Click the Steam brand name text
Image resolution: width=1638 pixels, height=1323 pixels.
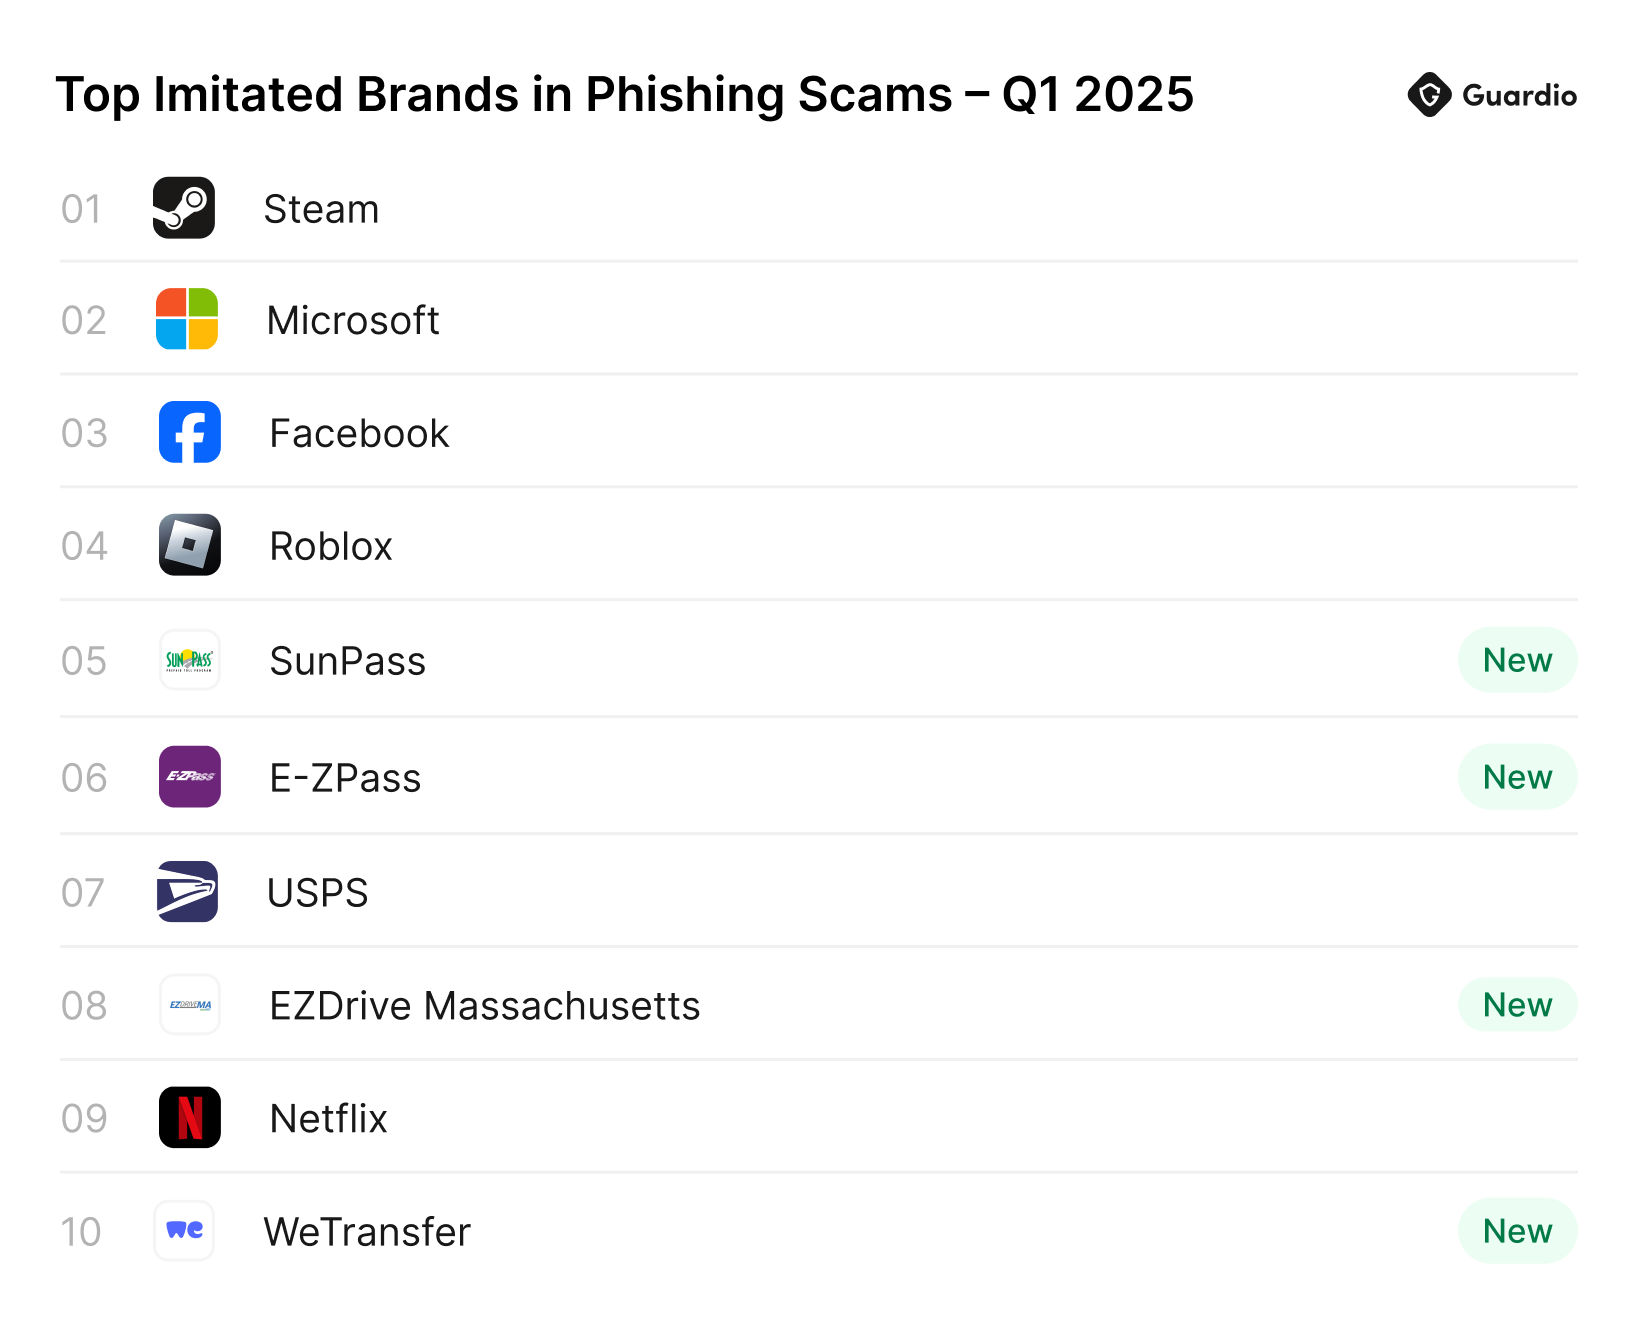[x=321, y=209]
